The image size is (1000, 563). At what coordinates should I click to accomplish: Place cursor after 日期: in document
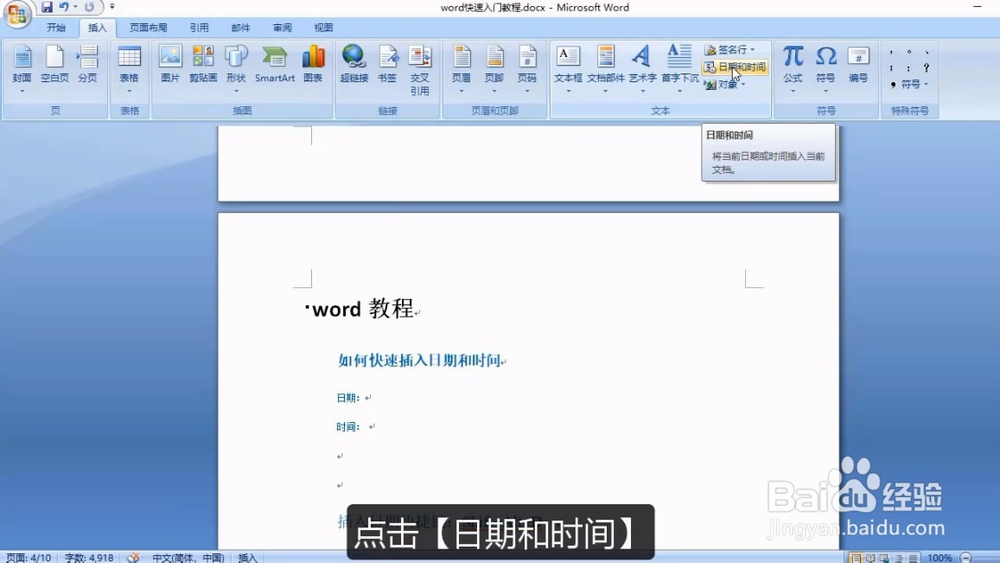(364, 398)
